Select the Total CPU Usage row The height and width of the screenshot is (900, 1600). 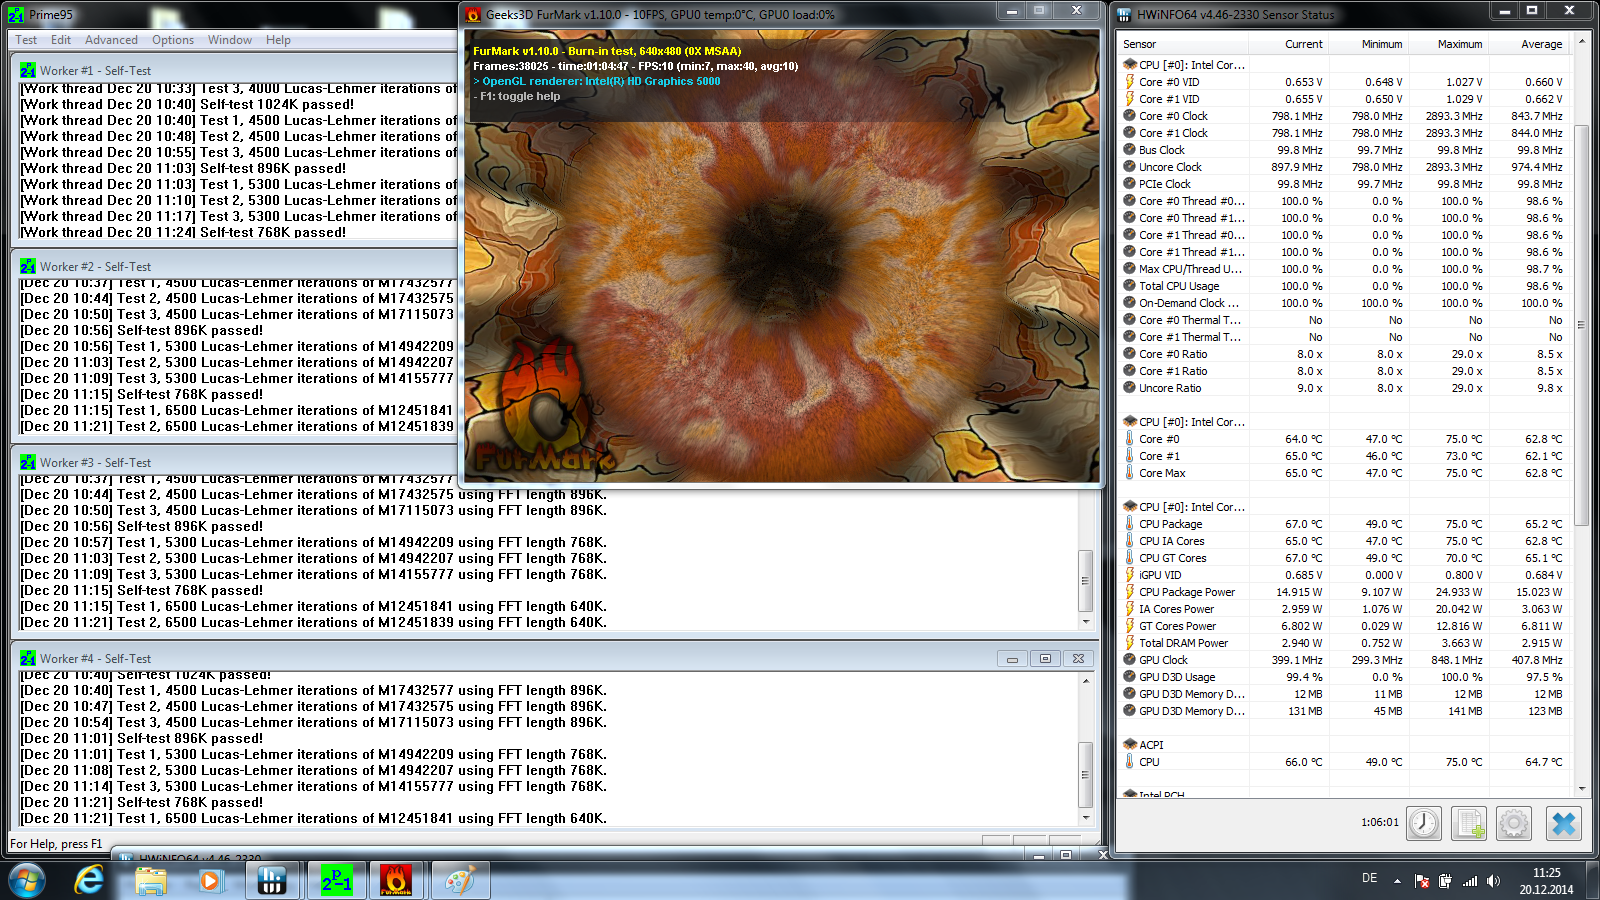pos(1343,286)
